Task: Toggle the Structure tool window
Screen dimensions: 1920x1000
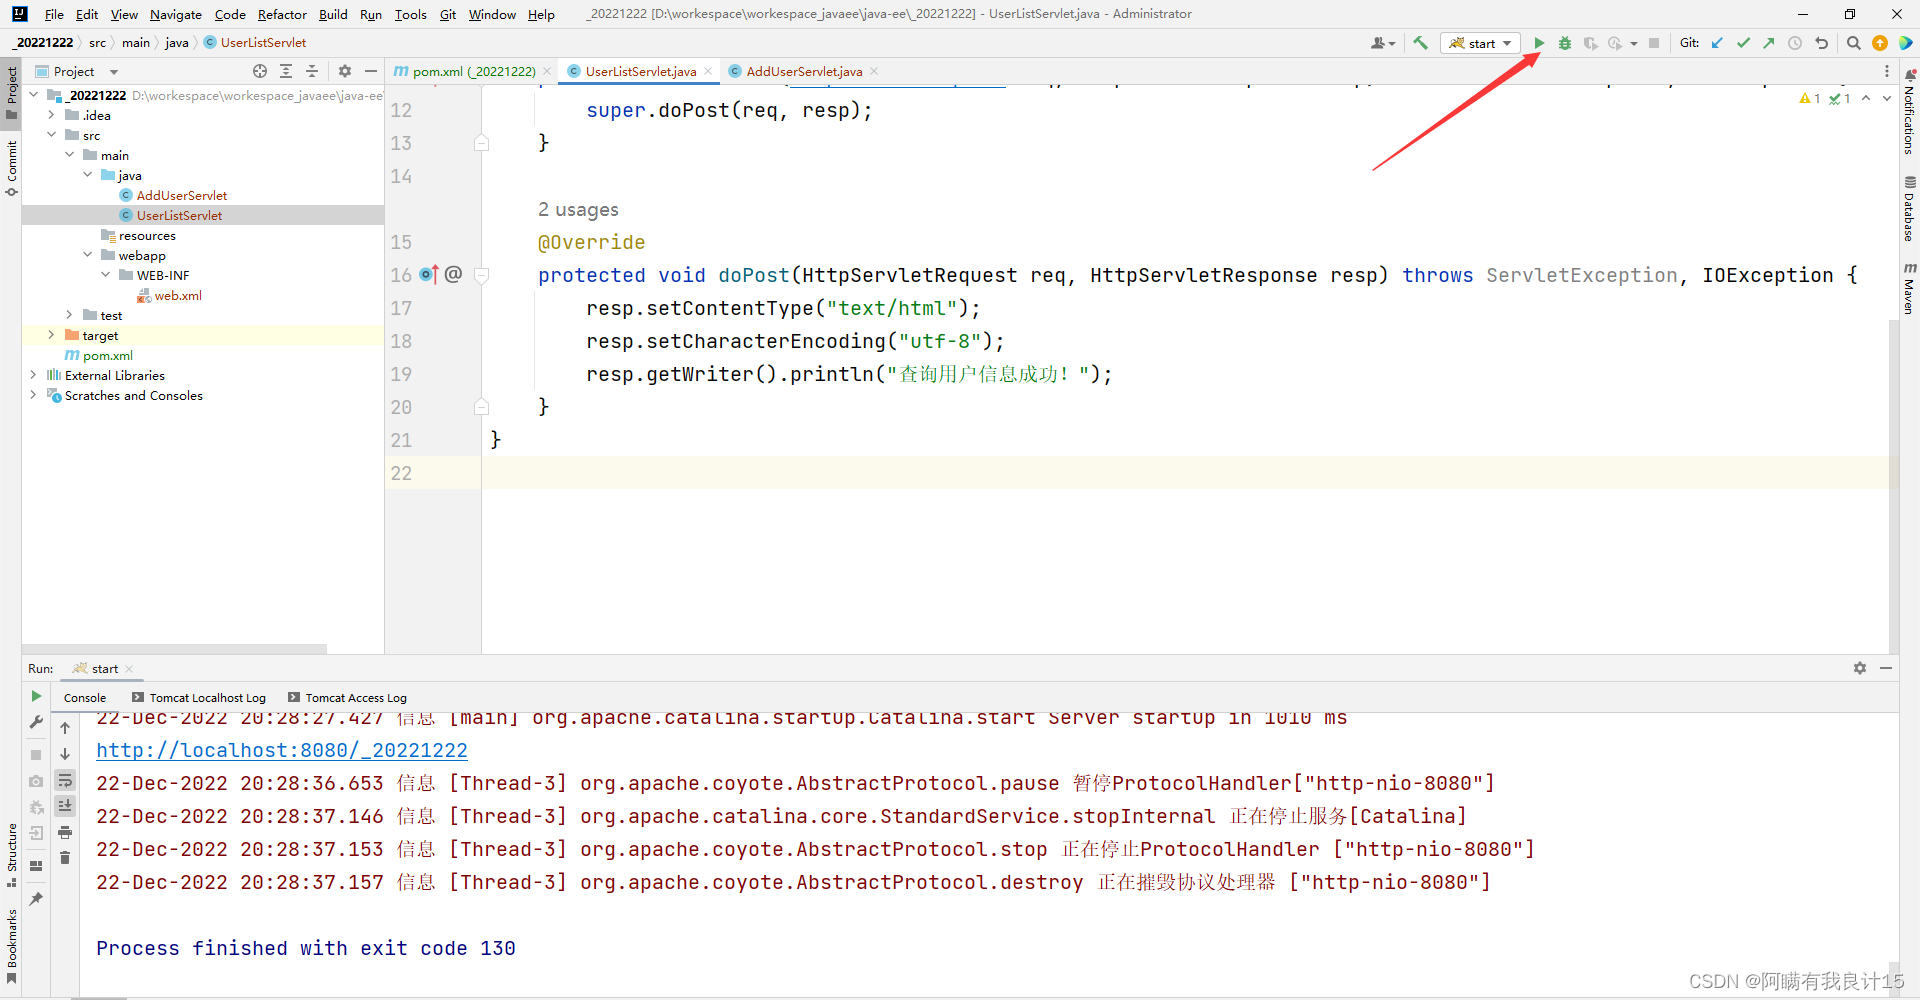Action: pos(11,855)
